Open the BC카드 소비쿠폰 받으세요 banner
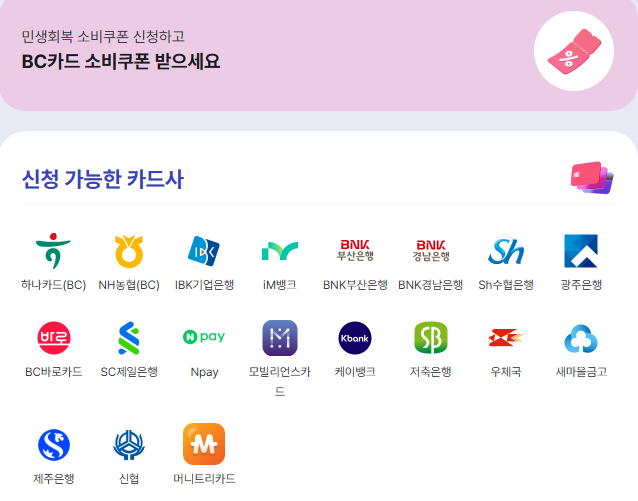This screenshot has height=501, width=638. tap(319, 52)
